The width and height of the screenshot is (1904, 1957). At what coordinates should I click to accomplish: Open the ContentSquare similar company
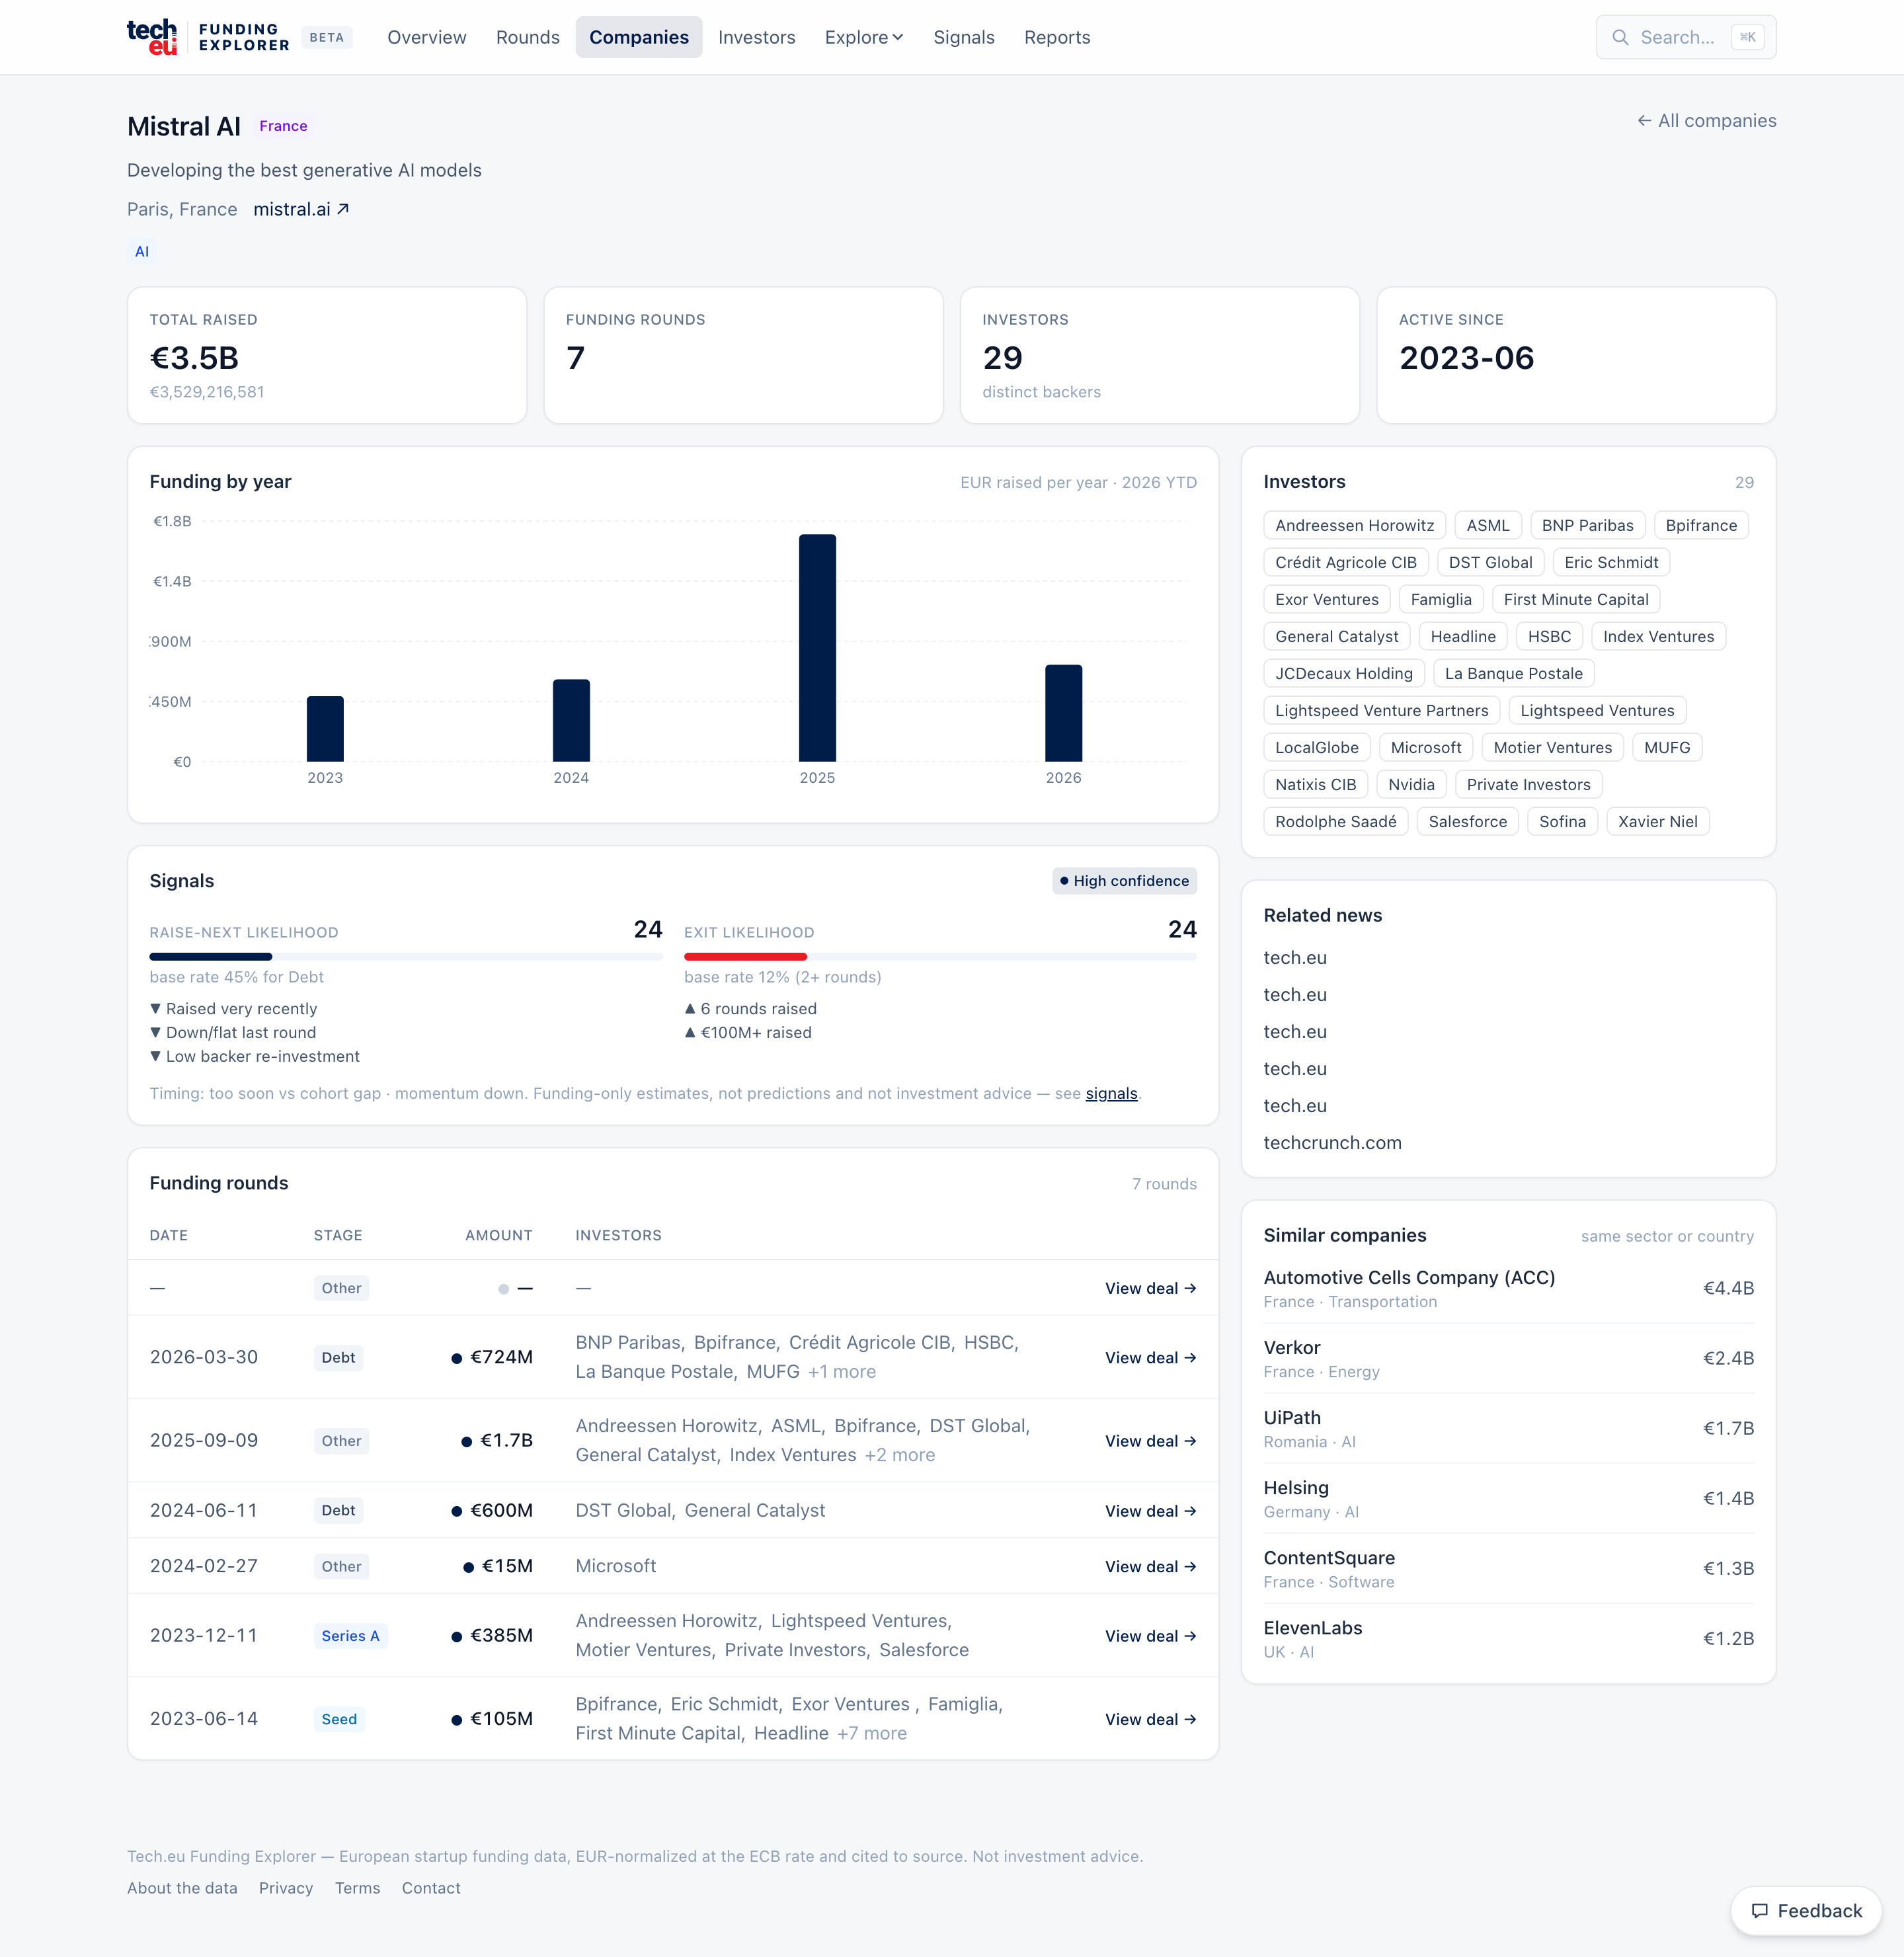coord(1329,1557)
